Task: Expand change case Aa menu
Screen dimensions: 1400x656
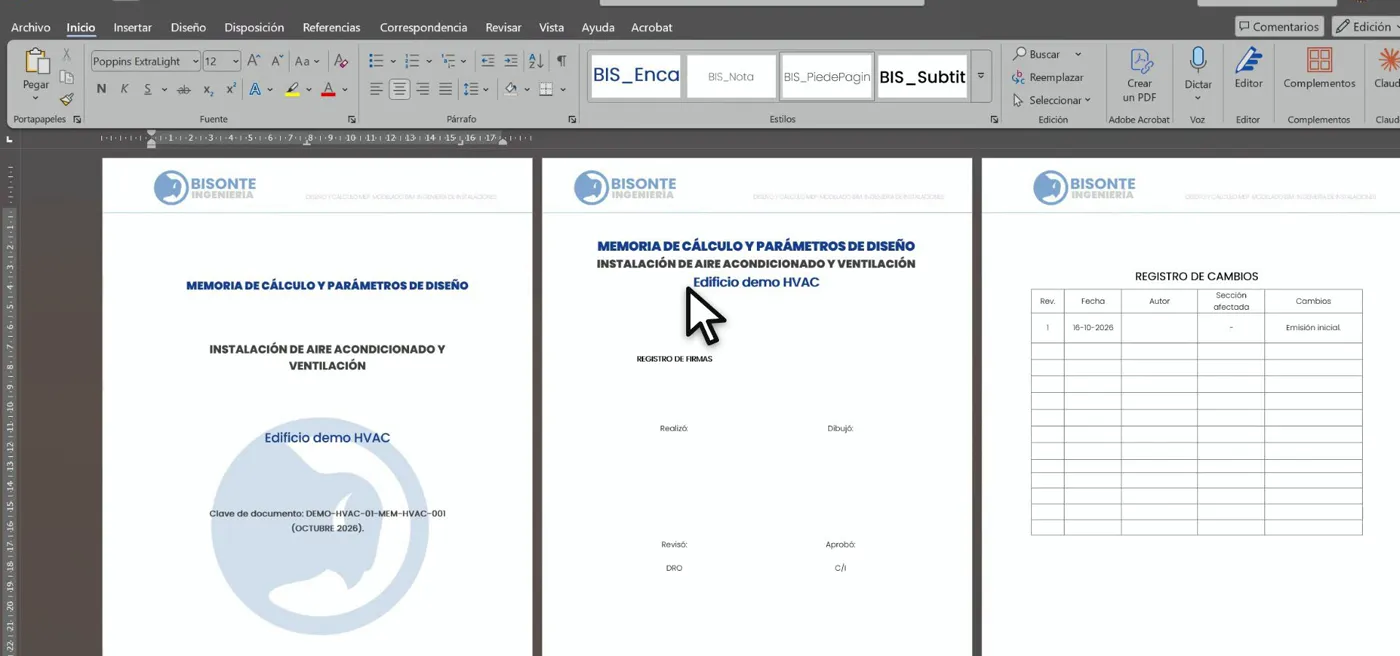Action: (317, 61)
